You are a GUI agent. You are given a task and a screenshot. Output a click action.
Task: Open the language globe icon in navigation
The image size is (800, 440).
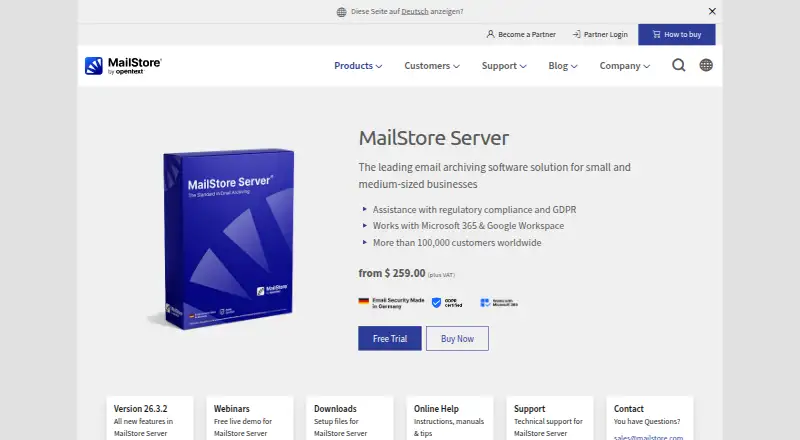click(x=706, y=65)
